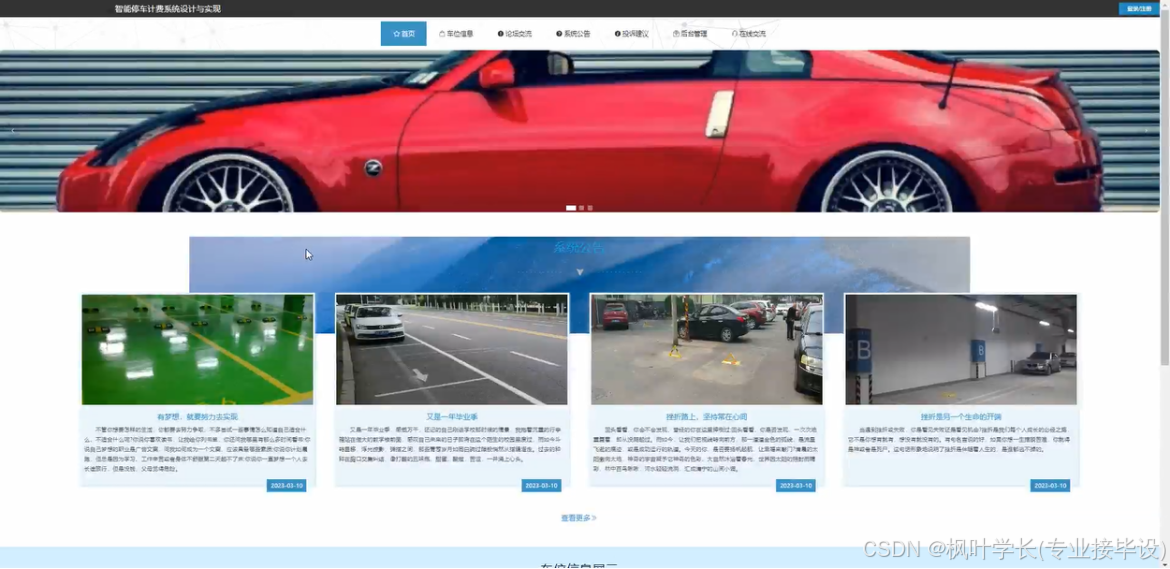Click the excerpt under 挫折是另一个生命的开端
Screen dimensions: 1170x569
(961, 440)
